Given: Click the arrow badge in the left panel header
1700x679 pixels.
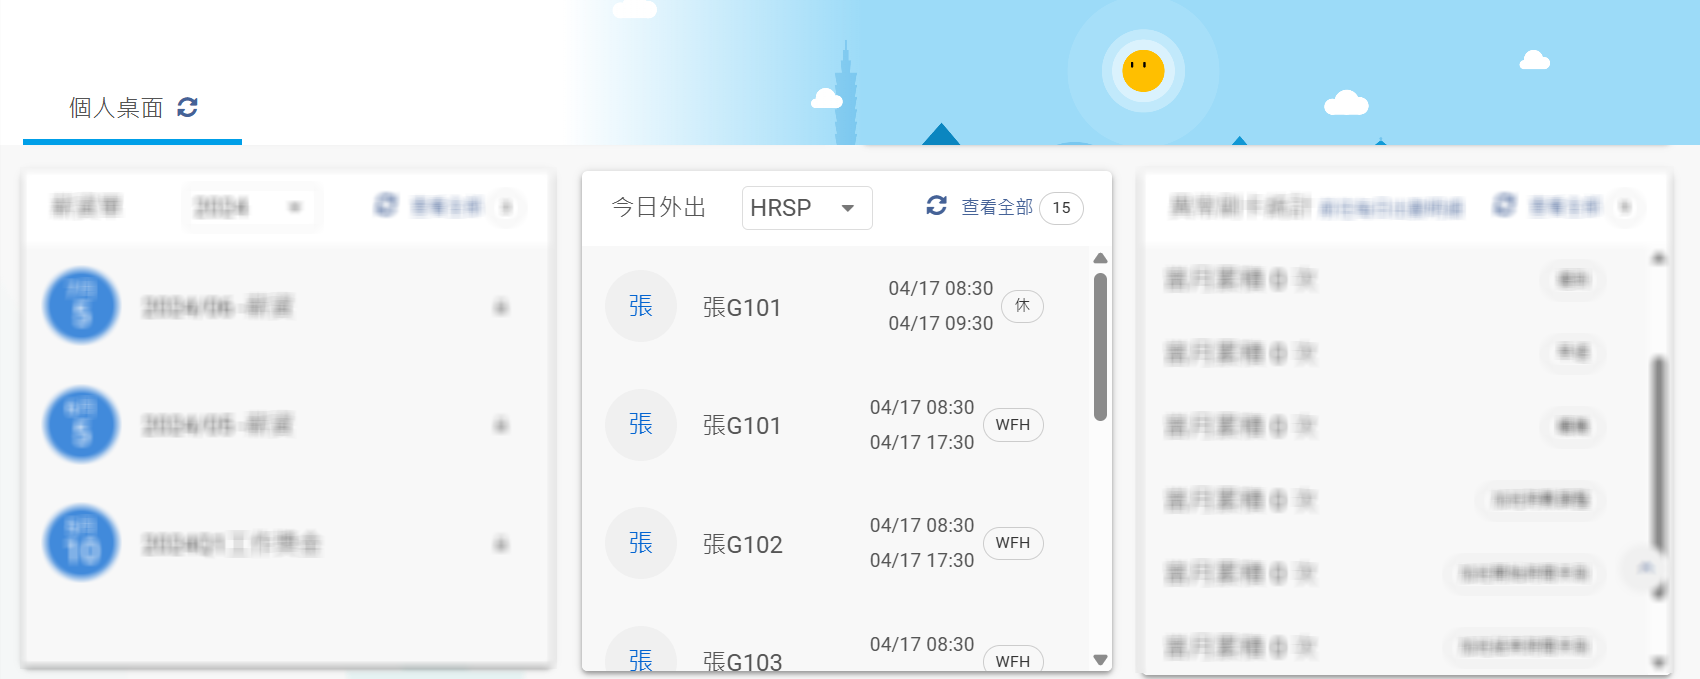Looking at the screenshot, I should 507,207.
